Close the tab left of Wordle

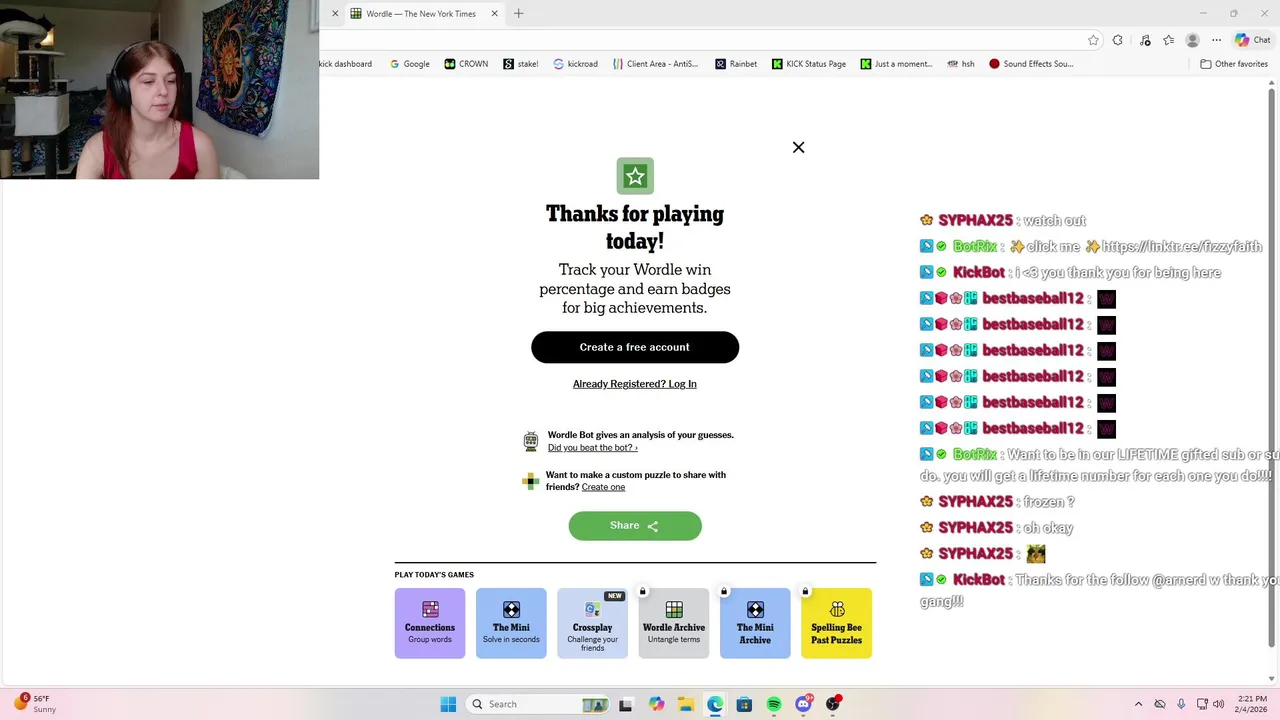coord(335,14)
